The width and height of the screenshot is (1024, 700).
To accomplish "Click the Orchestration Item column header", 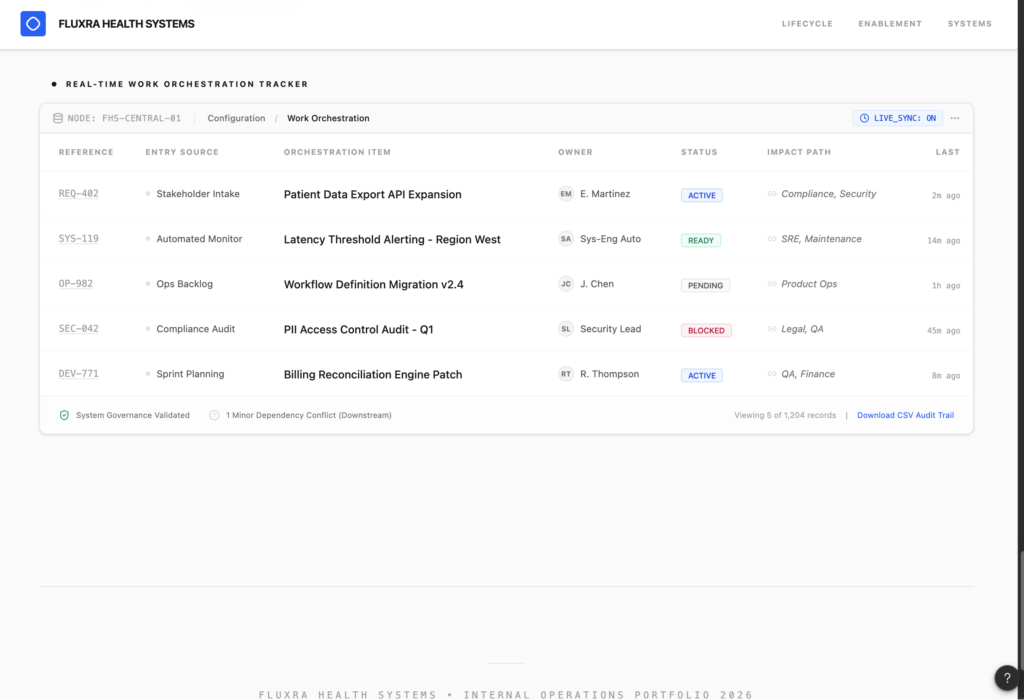I will (x=337, y=152).
